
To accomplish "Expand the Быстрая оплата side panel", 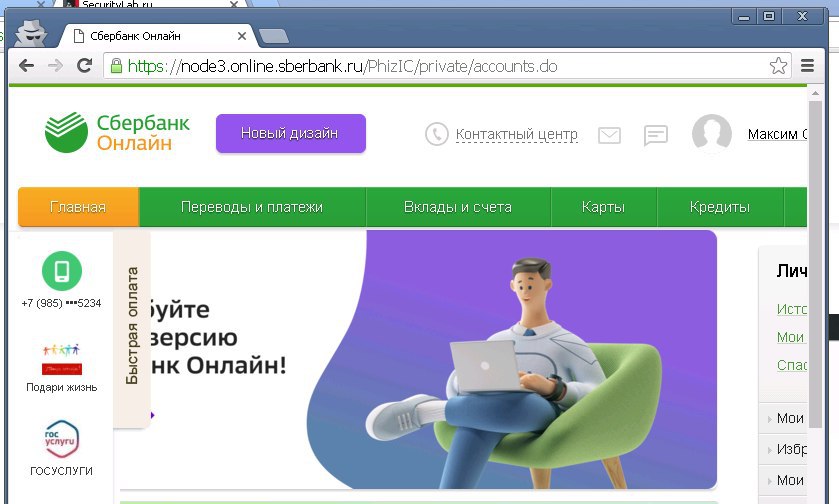I will coord(132,326).
